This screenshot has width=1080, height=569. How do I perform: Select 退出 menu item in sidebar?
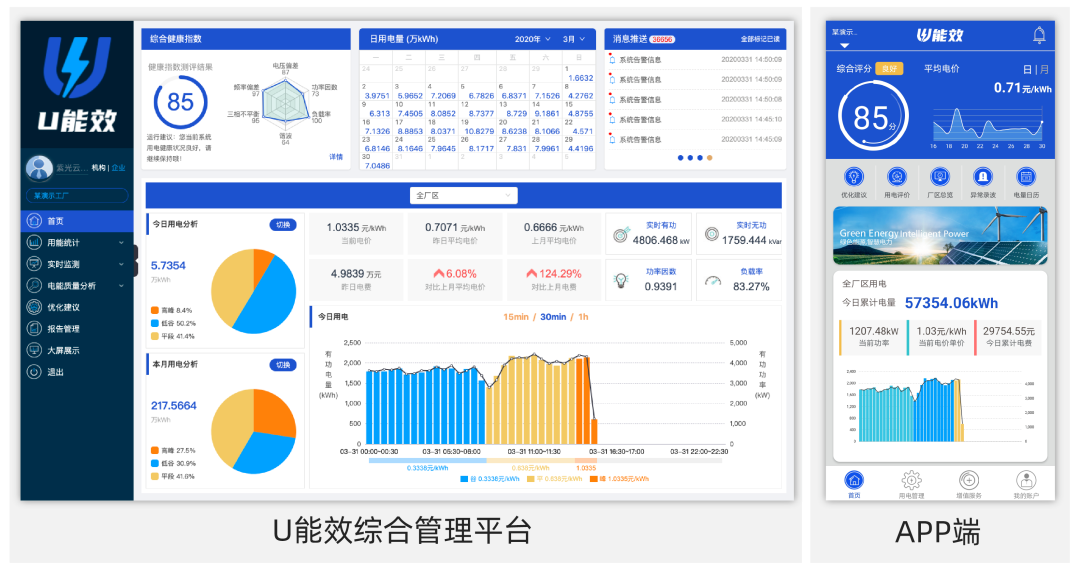click(55, 372)
